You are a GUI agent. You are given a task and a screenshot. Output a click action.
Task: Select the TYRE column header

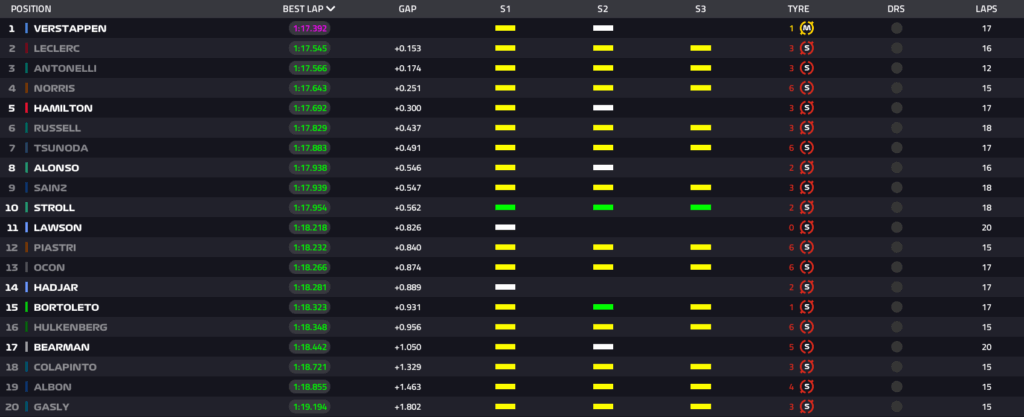pos(800,8)
